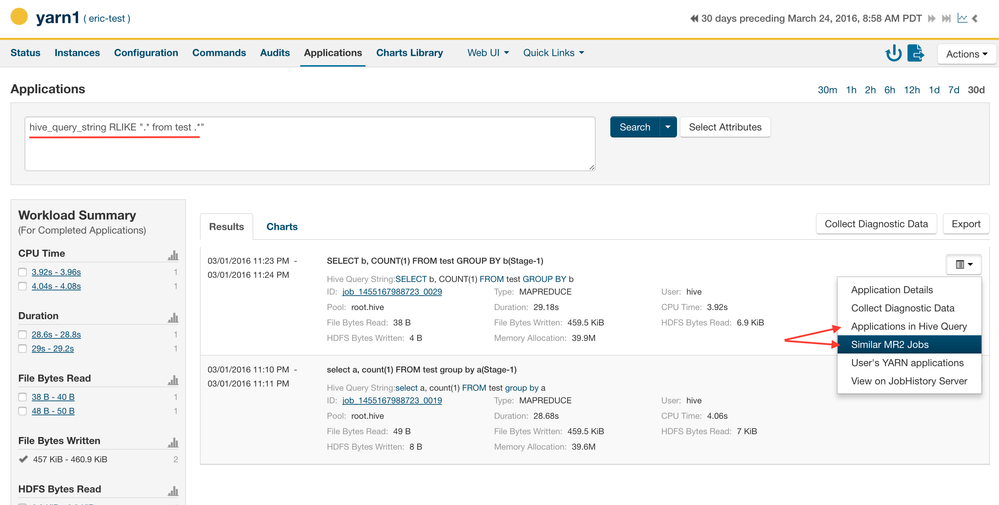Open HDFS Bytes Read histogram chart icon
The width and height of the screenshot is (999, 505).
[x=173, y=490]
